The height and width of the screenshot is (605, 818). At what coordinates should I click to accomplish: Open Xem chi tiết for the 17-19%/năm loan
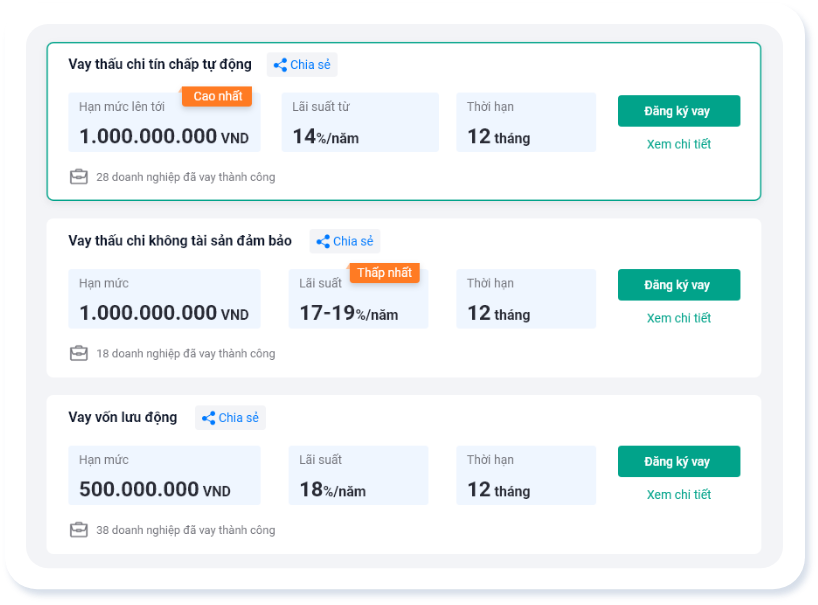pyautogui.click(x=678, y=318)
